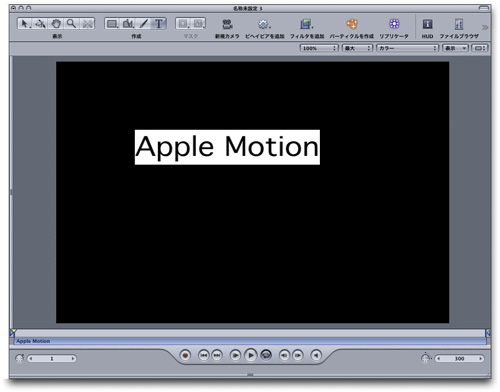Select the Bezier mask tool
Screen dimensions: 500x392
coord(198,24)
